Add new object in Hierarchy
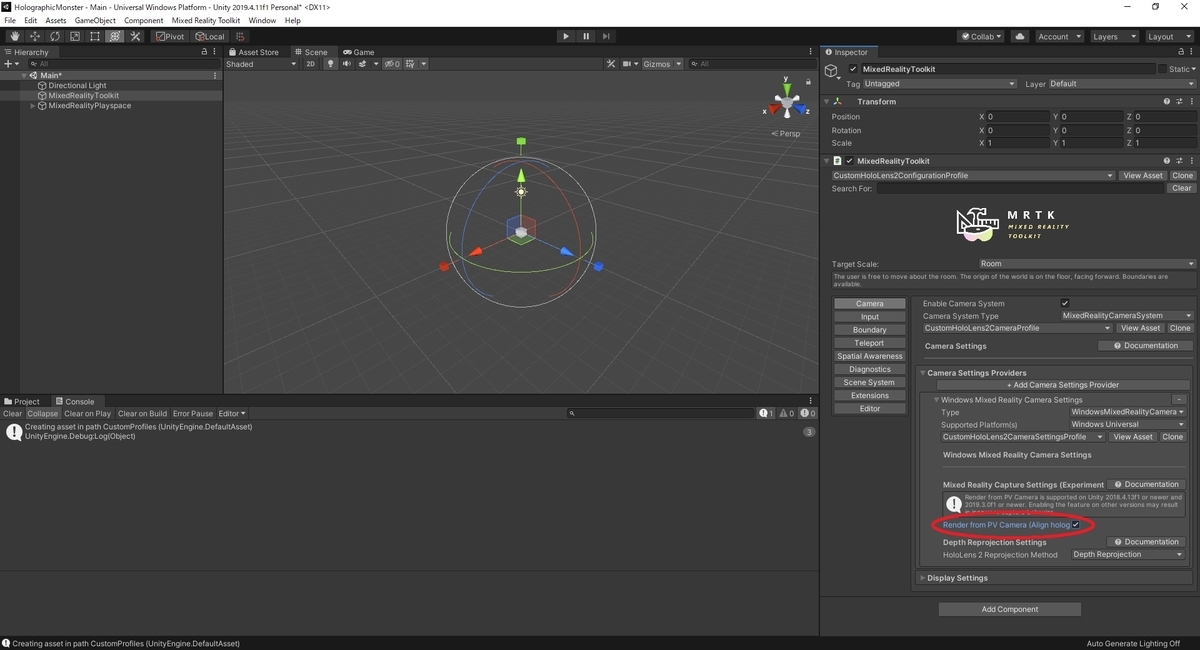Viewport: 1200px width, 650px height. tap(12, 64)
